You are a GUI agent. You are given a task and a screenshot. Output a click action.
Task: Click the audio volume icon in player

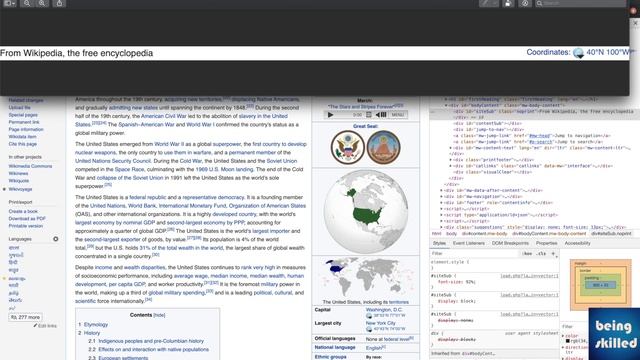[381, 115]
